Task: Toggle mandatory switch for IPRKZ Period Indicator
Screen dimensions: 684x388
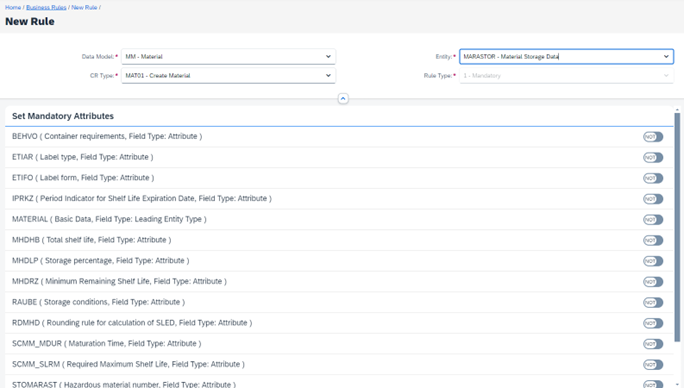Action: click(653, 199)
